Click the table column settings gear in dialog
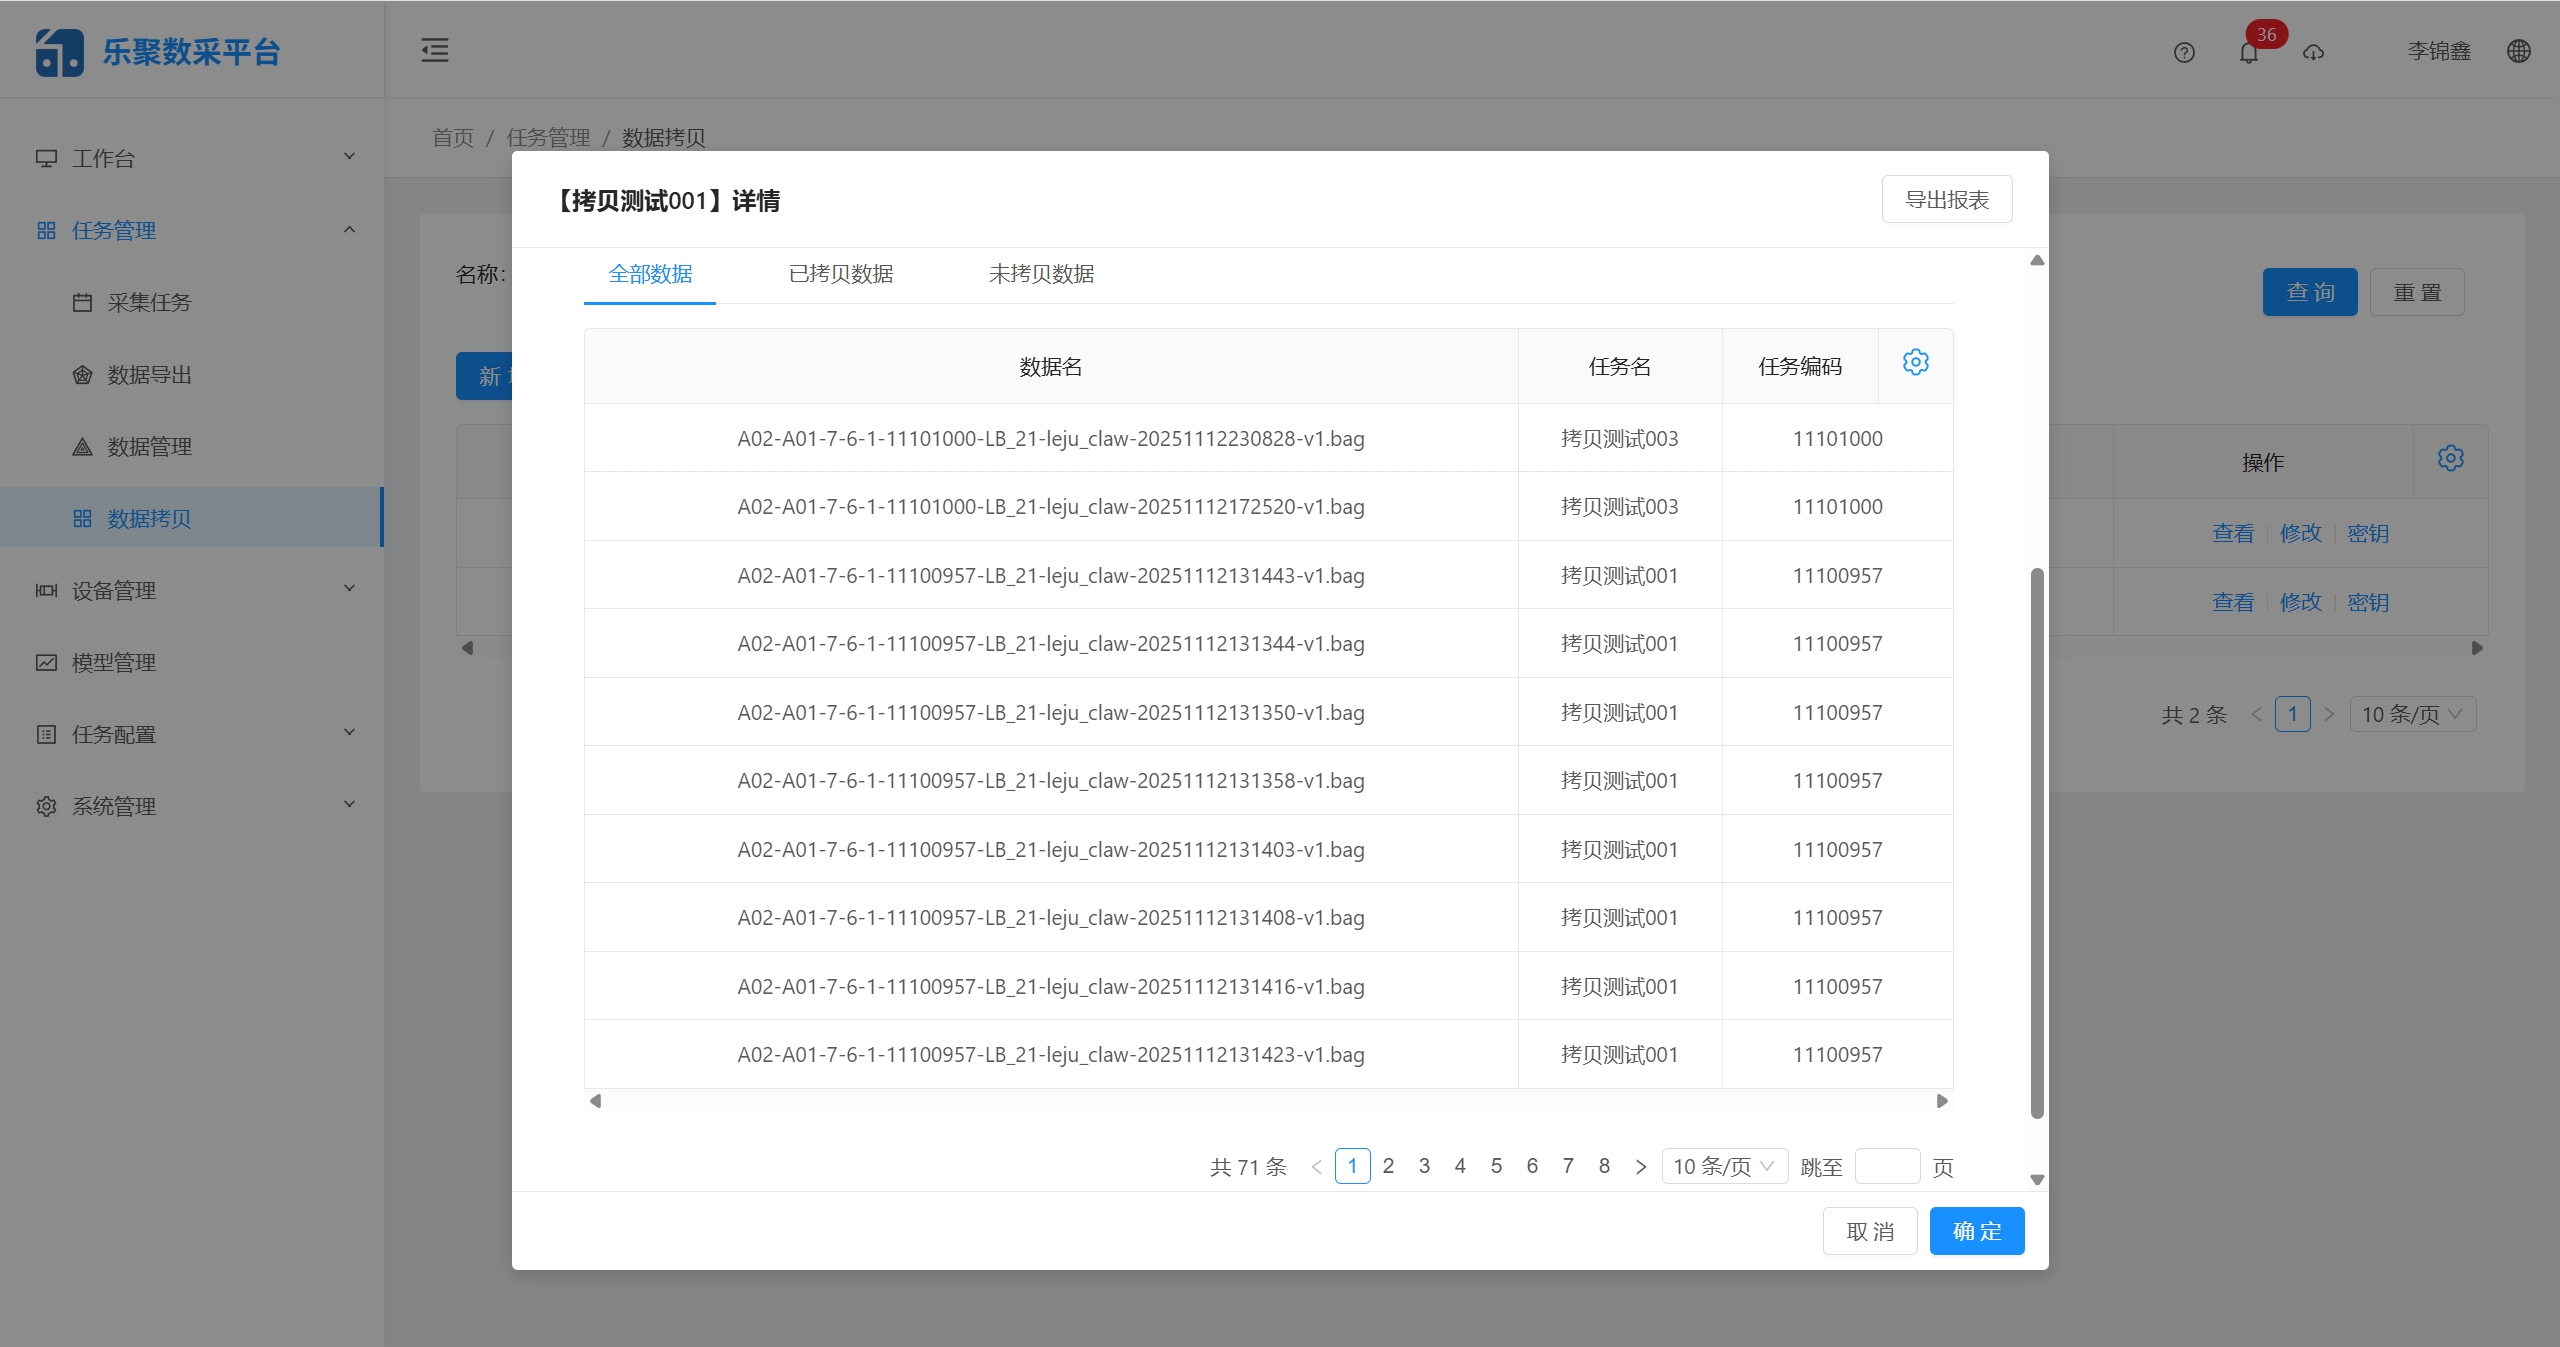The height and width of the screenshot is (1347, 2560). point(1915,362)
